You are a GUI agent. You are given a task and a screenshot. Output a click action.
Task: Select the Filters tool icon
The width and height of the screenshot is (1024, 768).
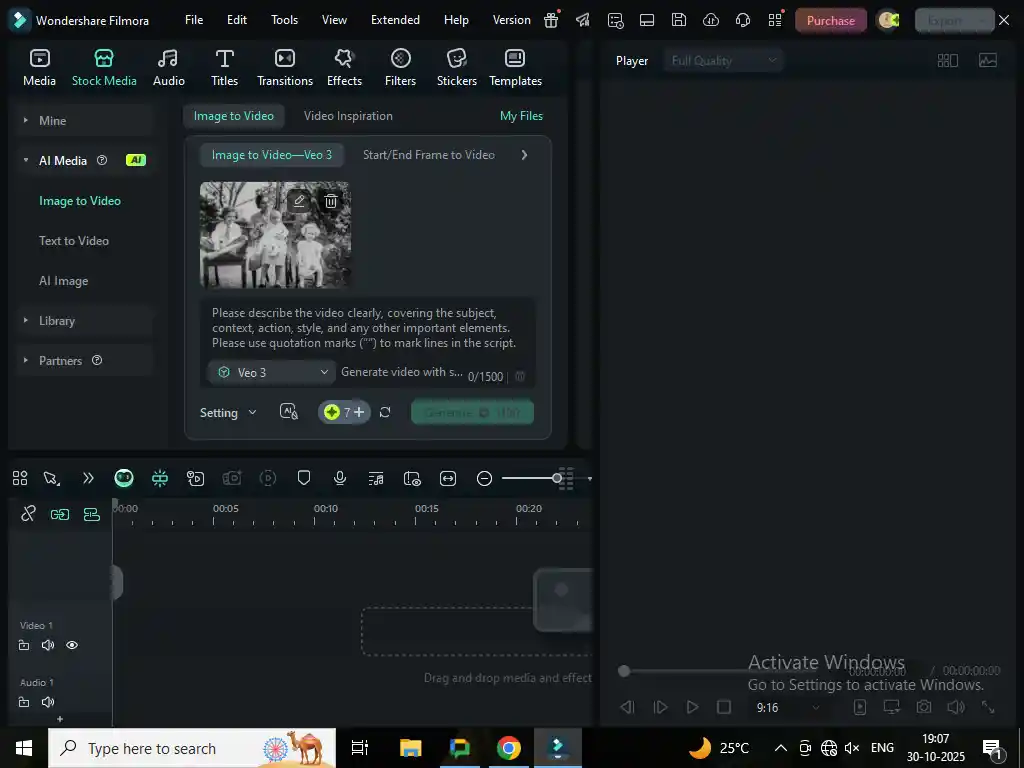[x=400, y=67]
